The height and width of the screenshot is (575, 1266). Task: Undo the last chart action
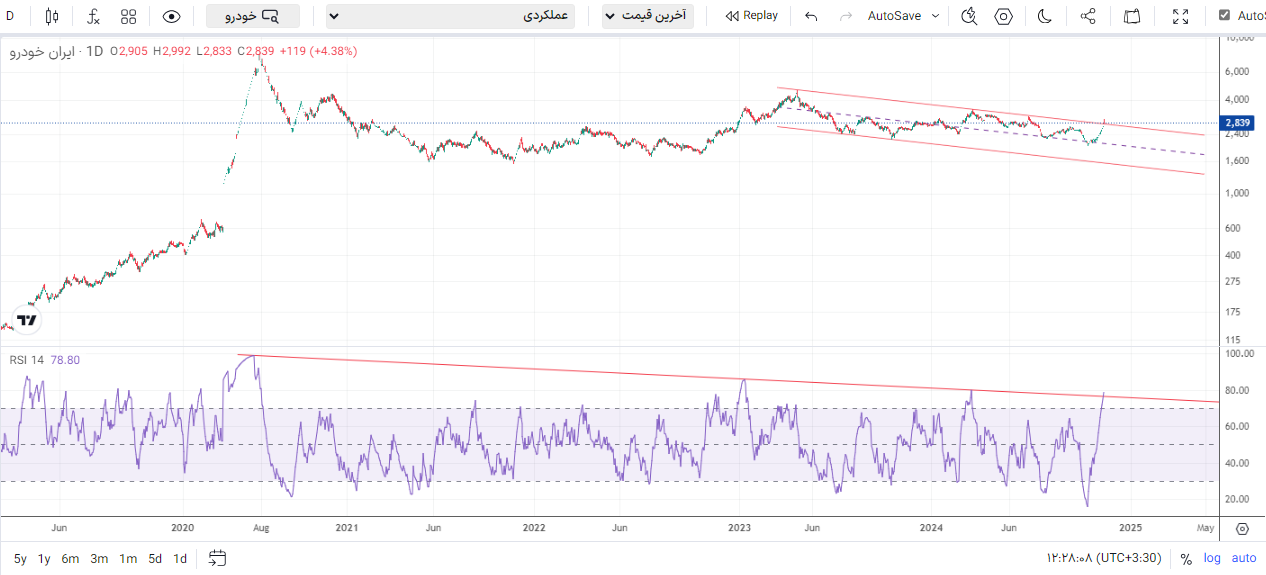tap(811, 16)
